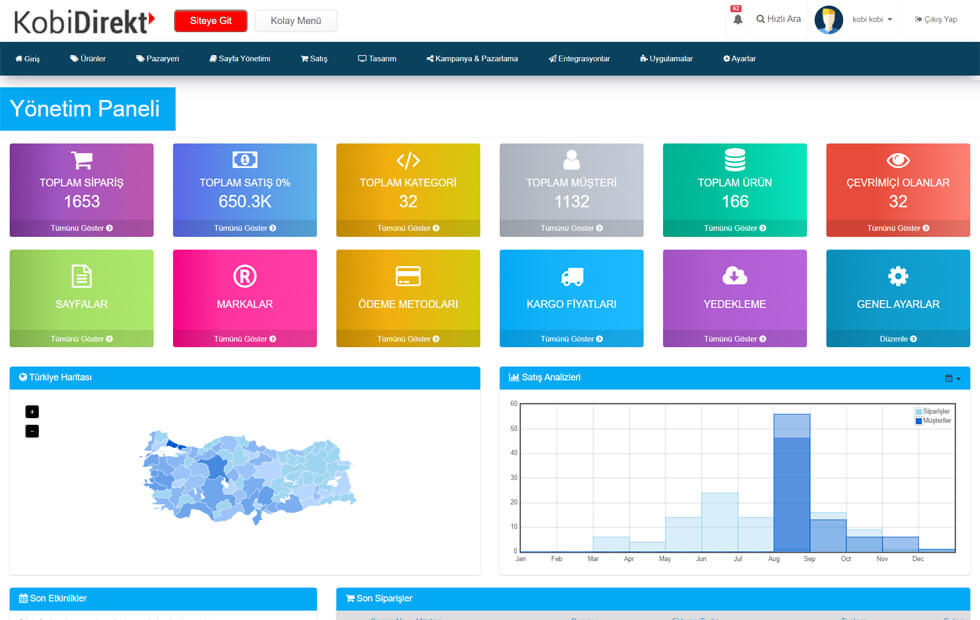Click the credit card icon on Ödeme Metodları
This screenshot has height=620, width=980.
(408, 276)
